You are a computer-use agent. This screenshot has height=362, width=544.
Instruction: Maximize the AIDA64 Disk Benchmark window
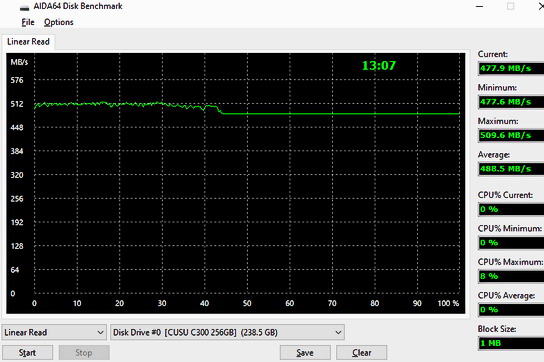pyautogui.click(x=510, y=6)
